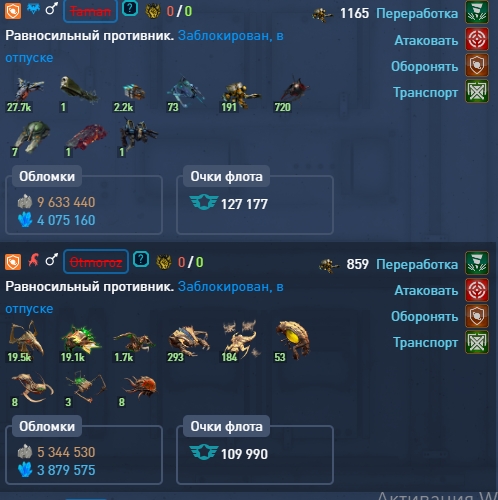Open player name Taman
This screenshot has width=498, height=500.
(90, 12)
